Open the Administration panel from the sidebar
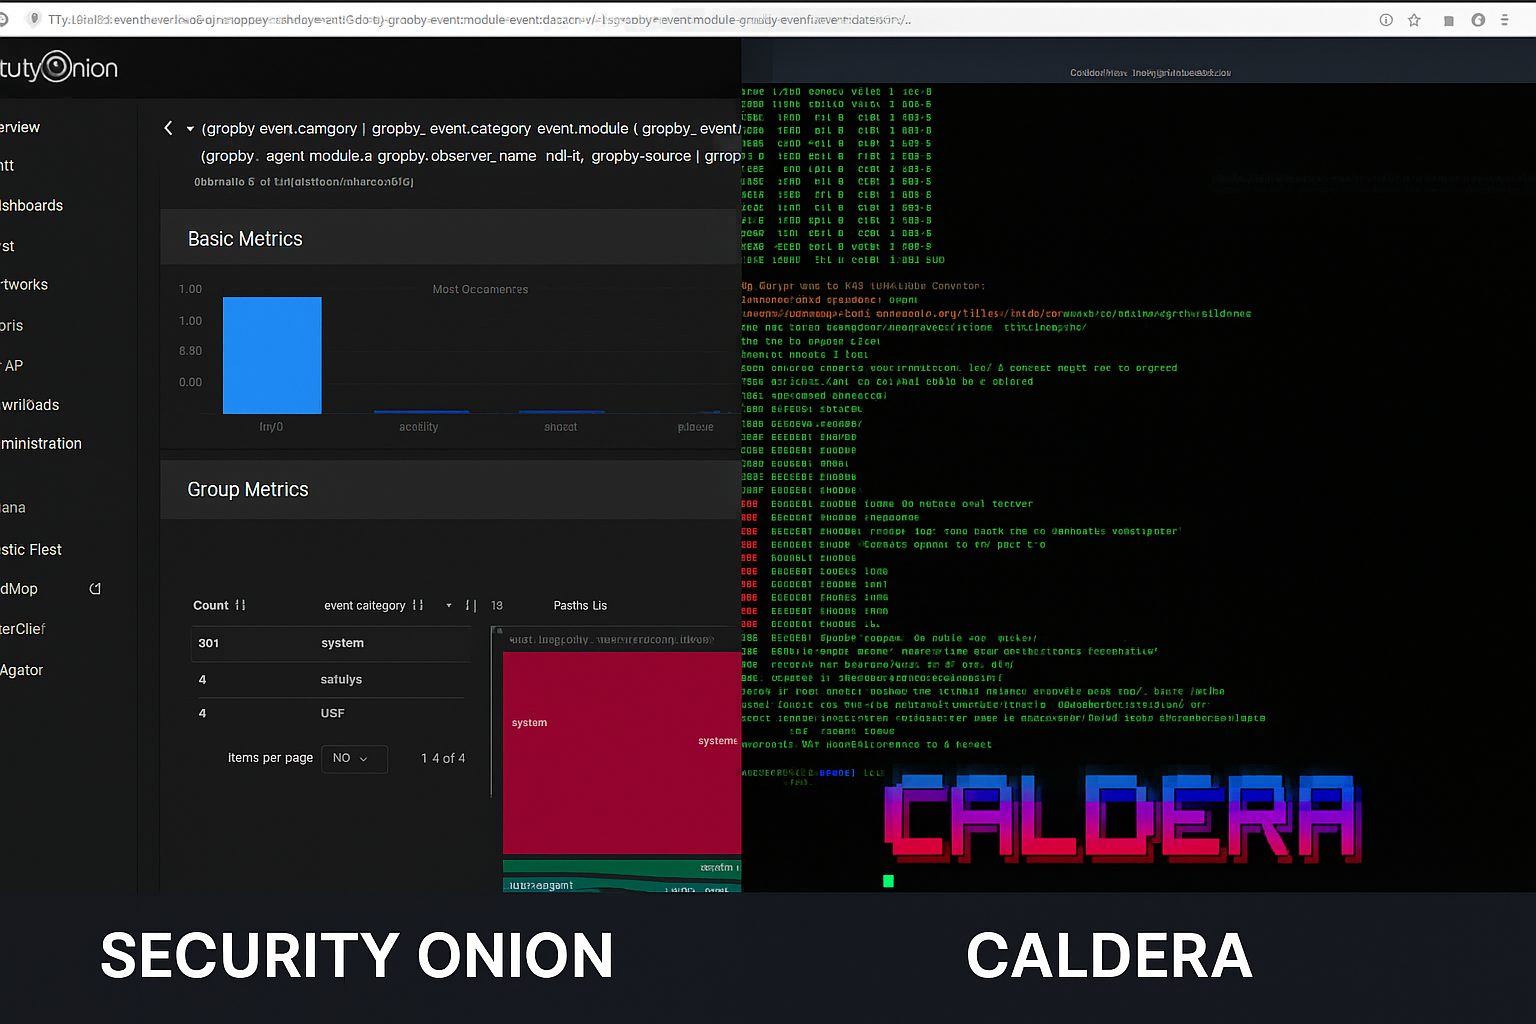This screenshot has width=1536, height=1024. (41, 443)
